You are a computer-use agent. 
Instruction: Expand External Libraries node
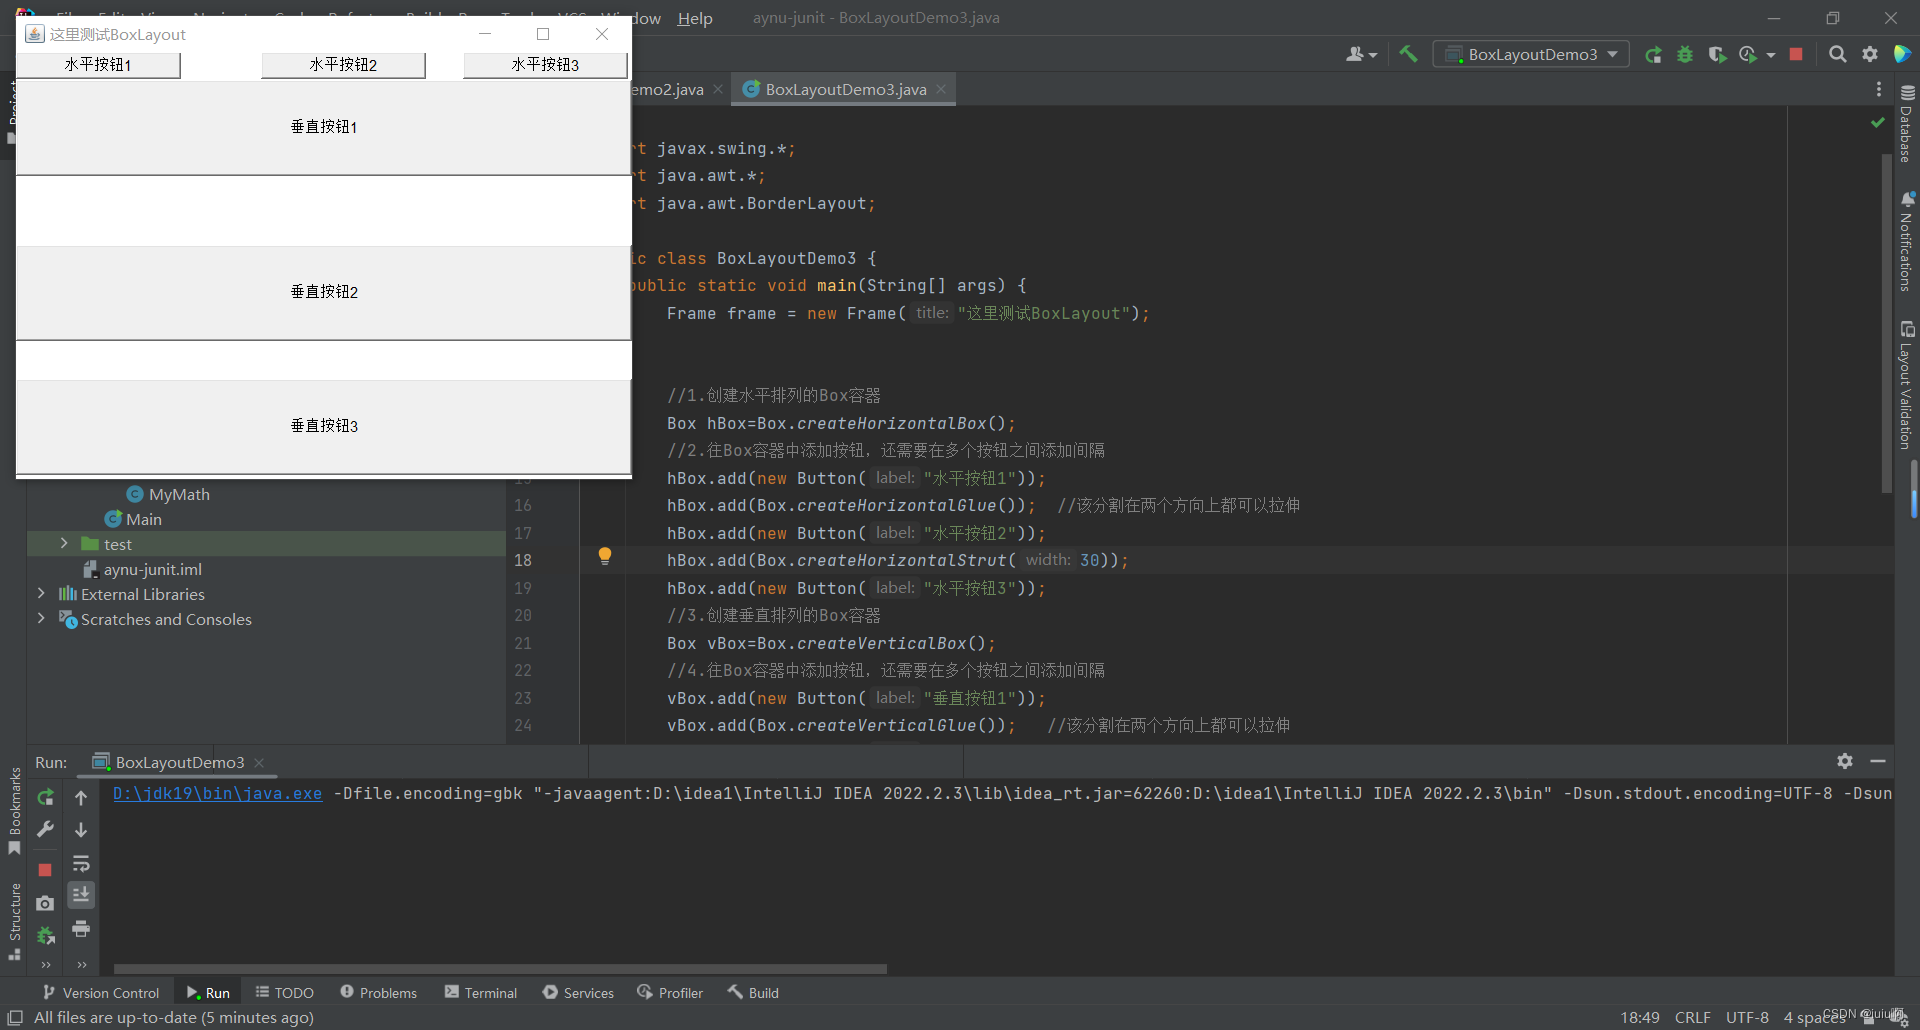41,593
